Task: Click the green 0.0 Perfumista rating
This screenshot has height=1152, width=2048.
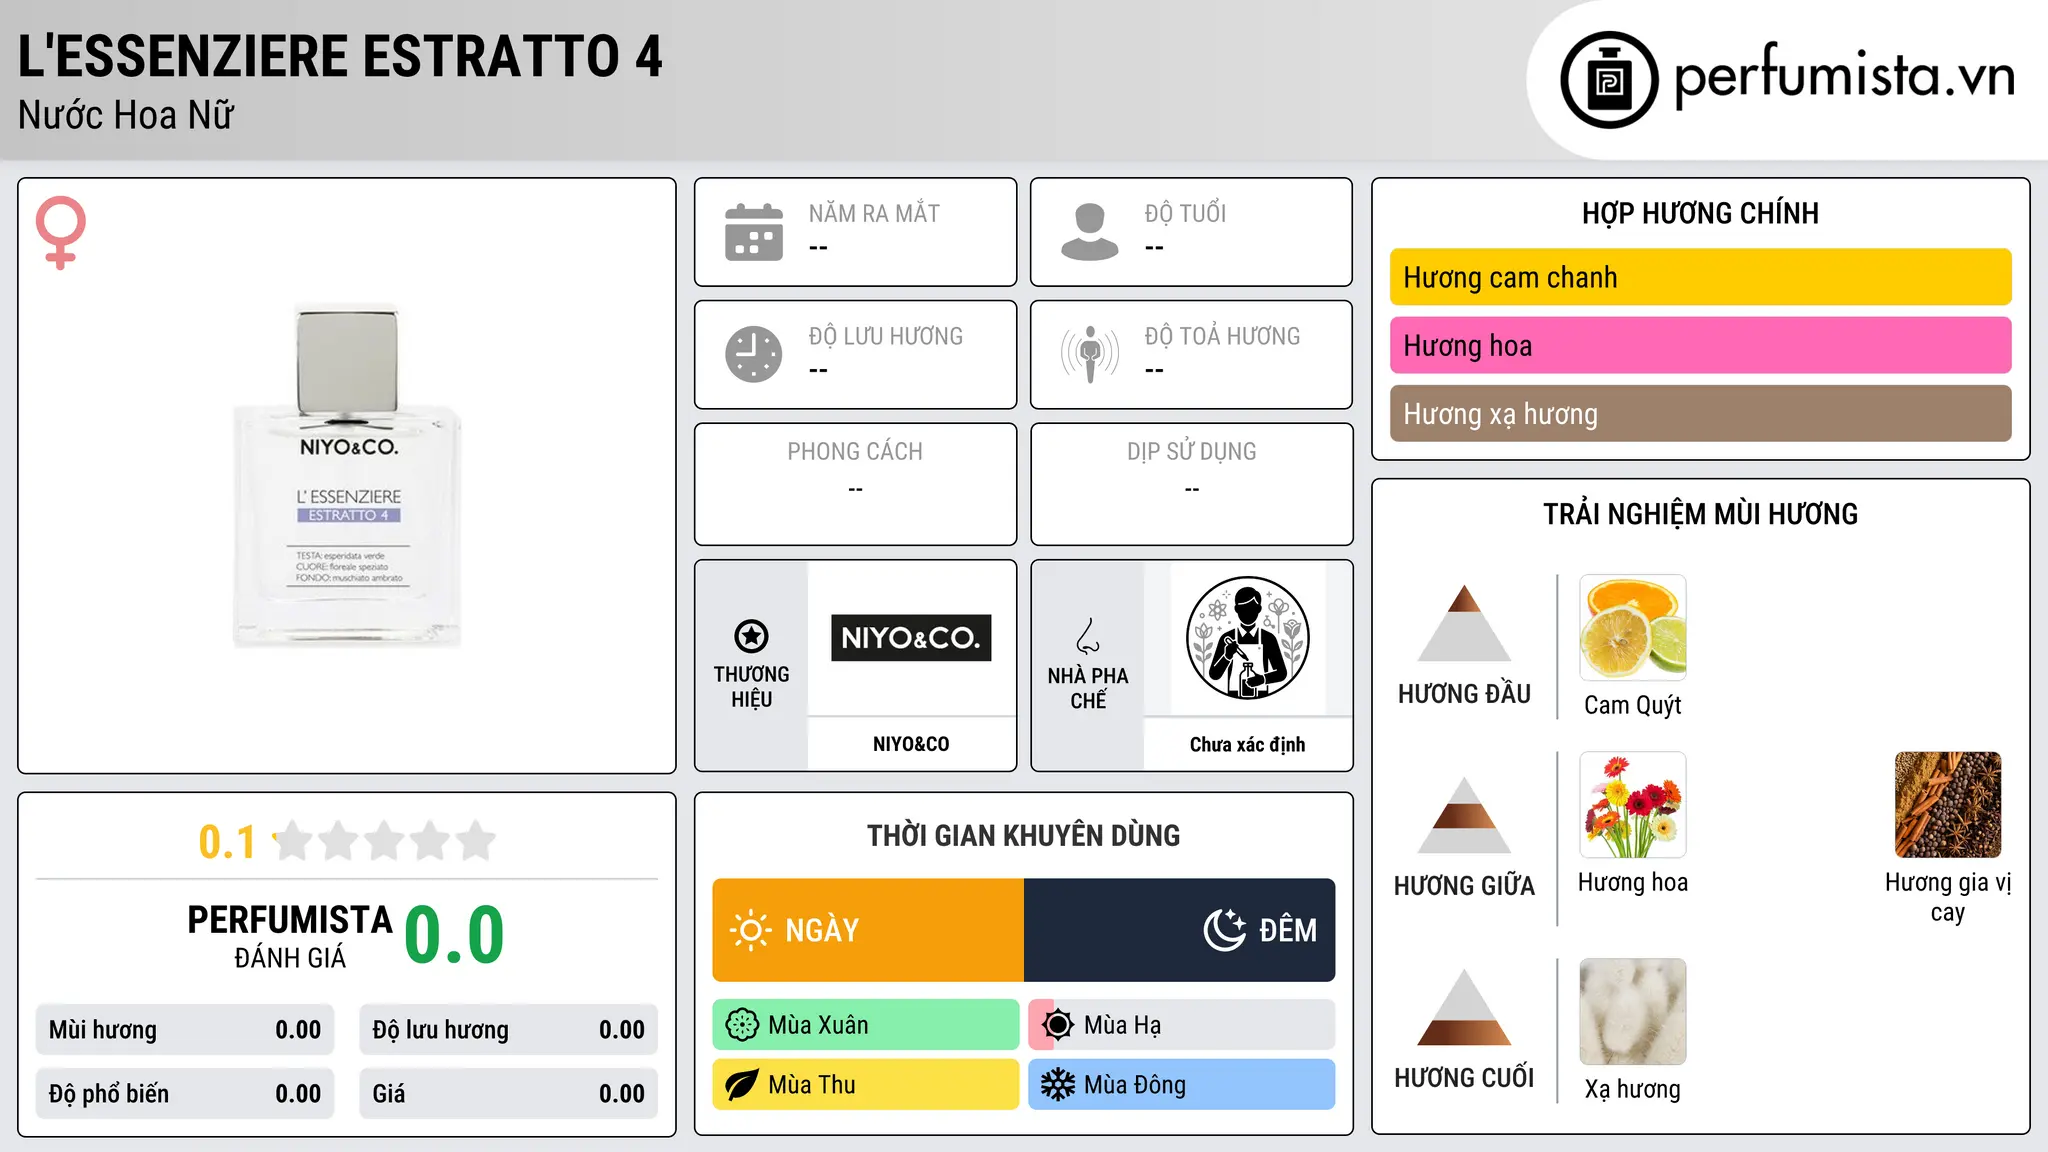Action: click(454, 935)
